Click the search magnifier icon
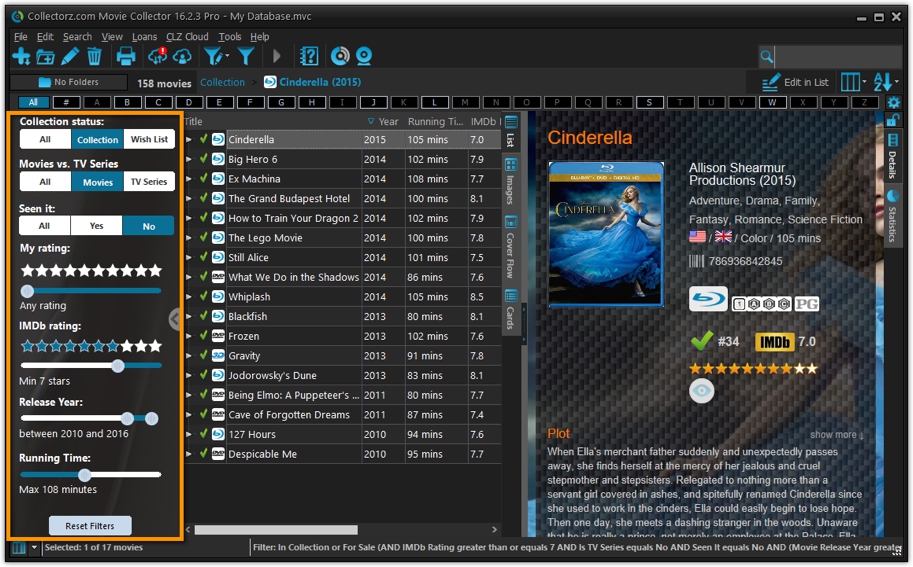The image size is (913, 567). click(x=767, y=56)
